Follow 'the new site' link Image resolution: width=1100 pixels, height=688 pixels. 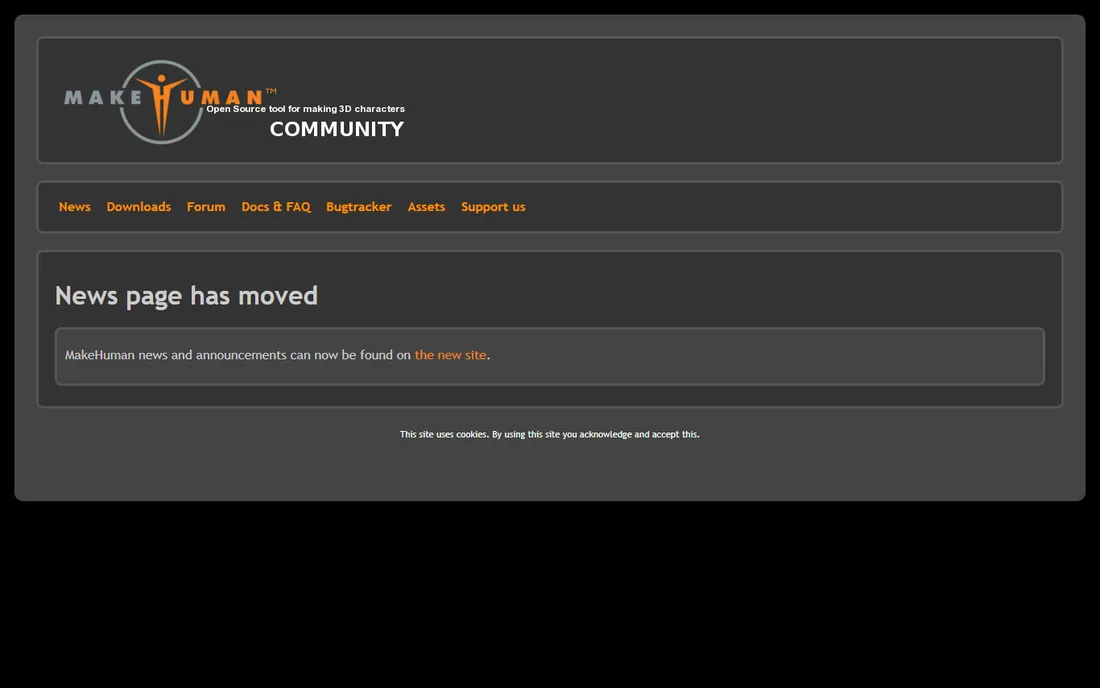[x=450, y=355]
